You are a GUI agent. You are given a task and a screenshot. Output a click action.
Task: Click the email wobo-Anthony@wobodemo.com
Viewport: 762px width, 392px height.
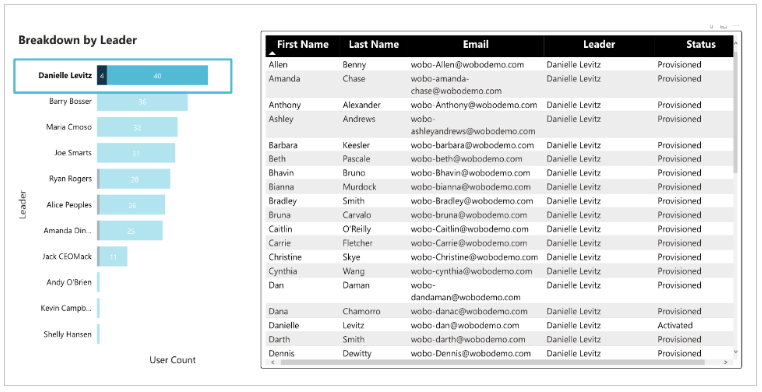(474, 105)
